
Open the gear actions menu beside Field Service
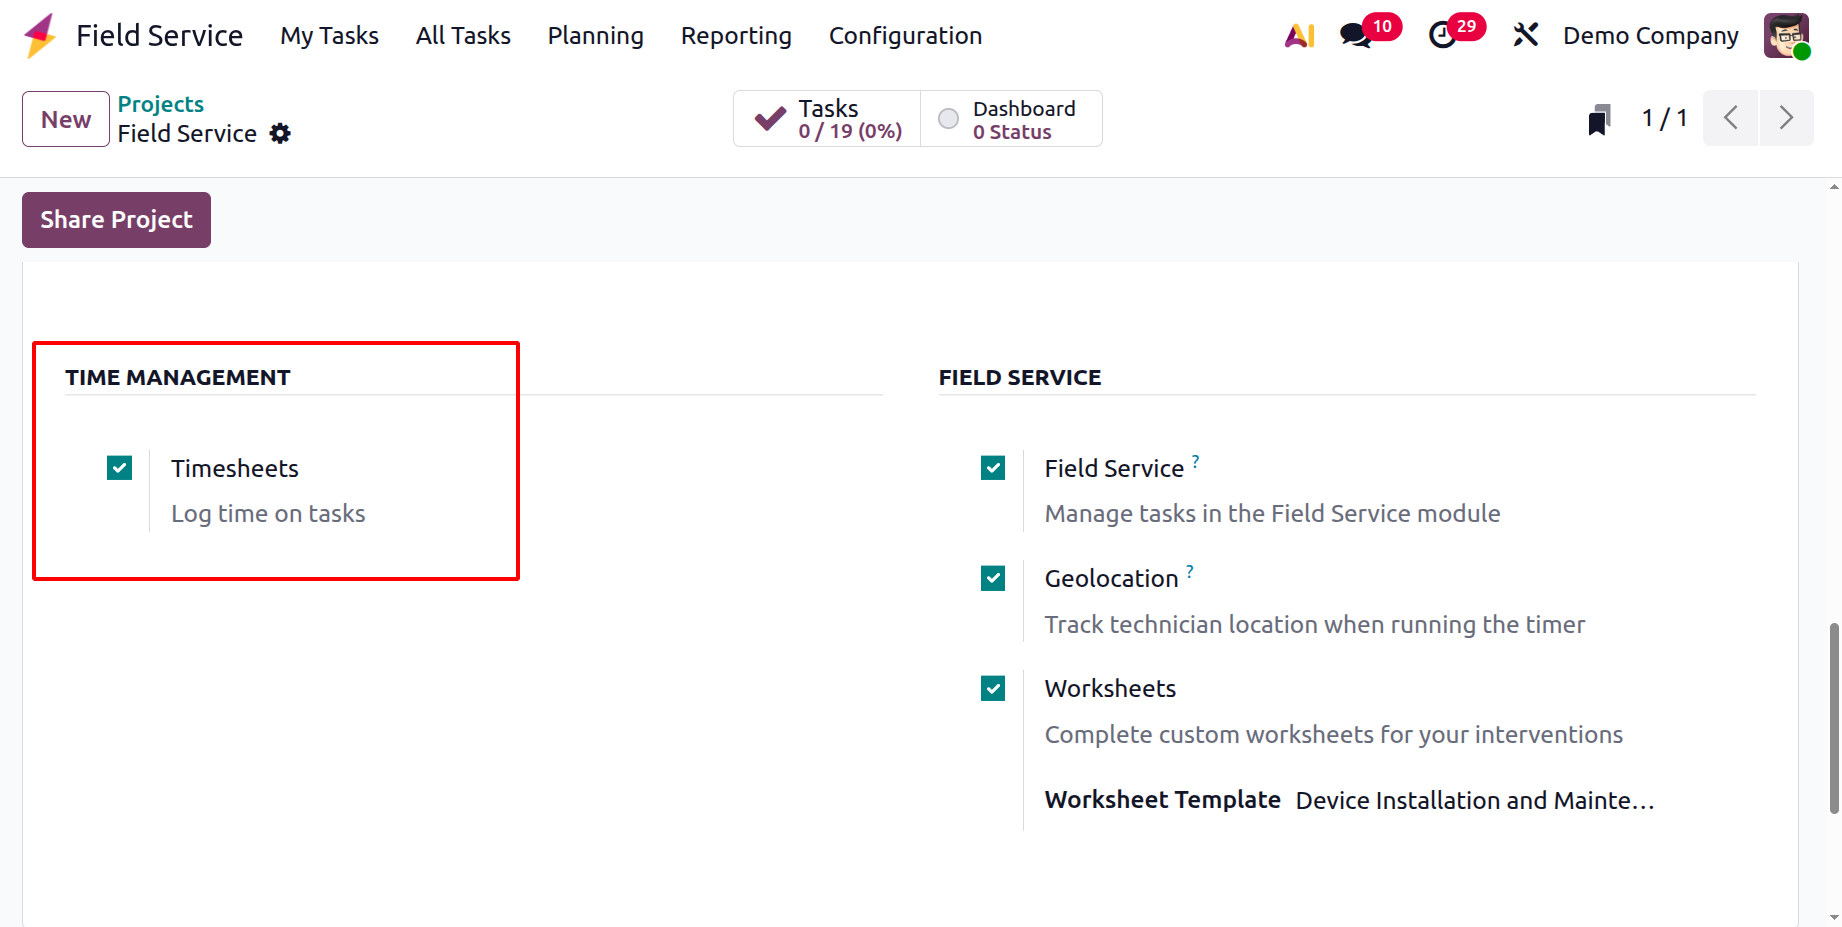pos(281,134)
